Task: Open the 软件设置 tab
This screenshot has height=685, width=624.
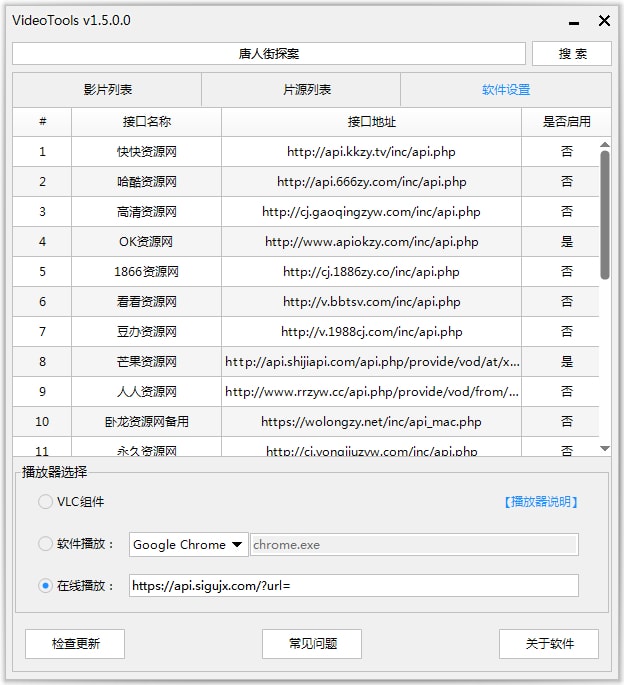Action: tap(506, 90)
